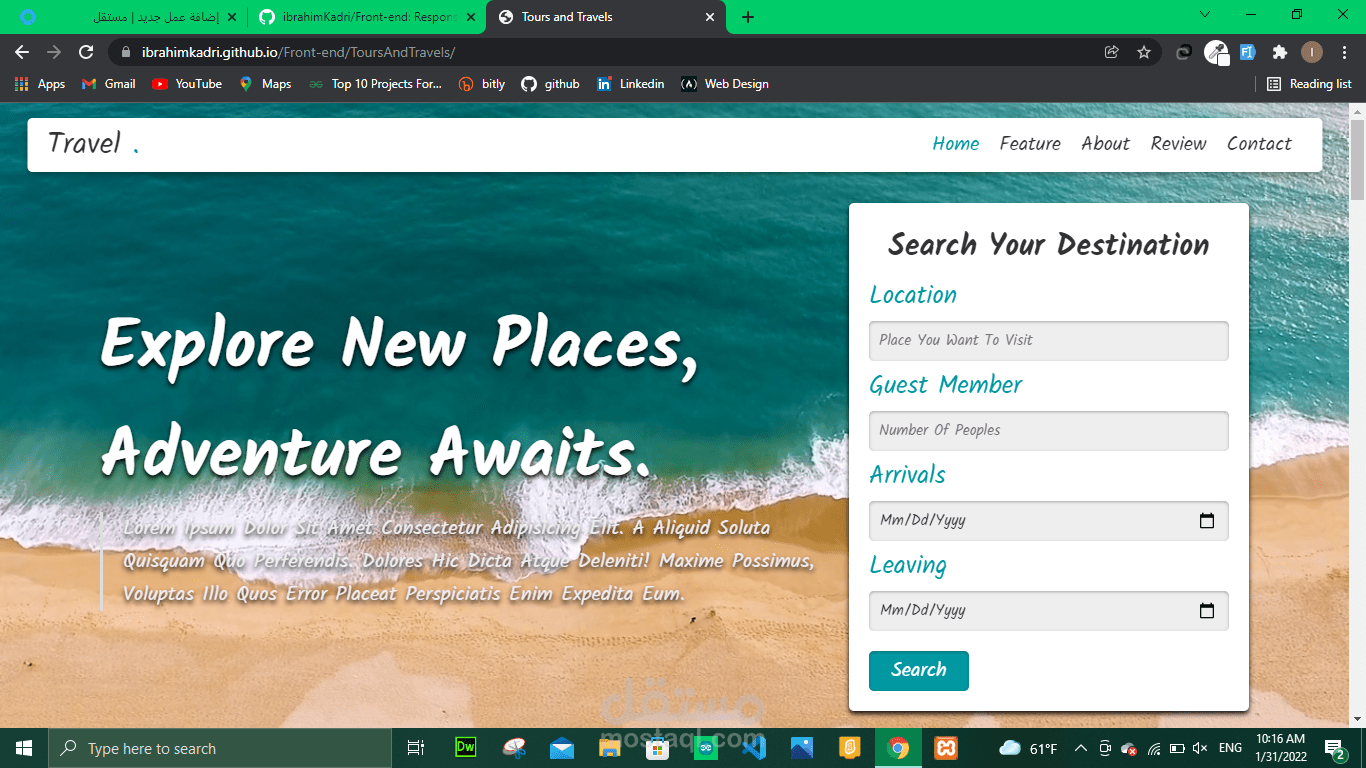
Task: Open the Maps bookmark
Action: point(265,84)
